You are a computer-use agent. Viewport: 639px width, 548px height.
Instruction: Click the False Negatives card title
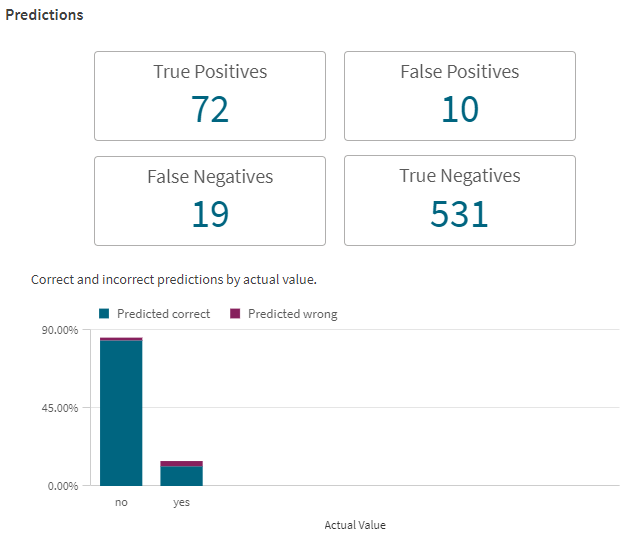(210, 177)
